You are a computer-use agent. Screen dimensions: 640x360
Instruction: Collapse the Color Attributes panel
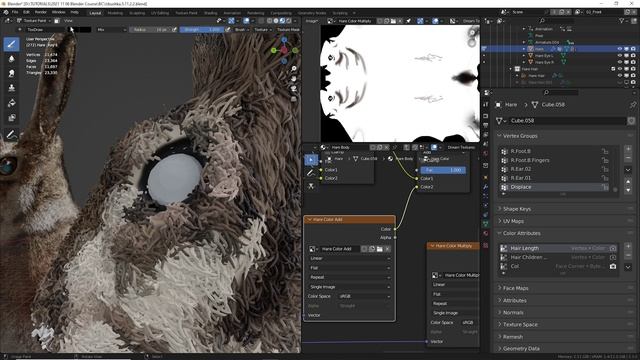point(521,233)
